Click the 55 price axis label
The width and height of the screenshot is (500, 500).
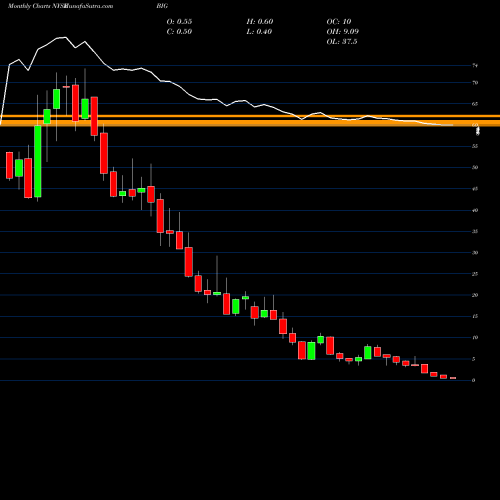pyautogui.click(x=475, y=146)
